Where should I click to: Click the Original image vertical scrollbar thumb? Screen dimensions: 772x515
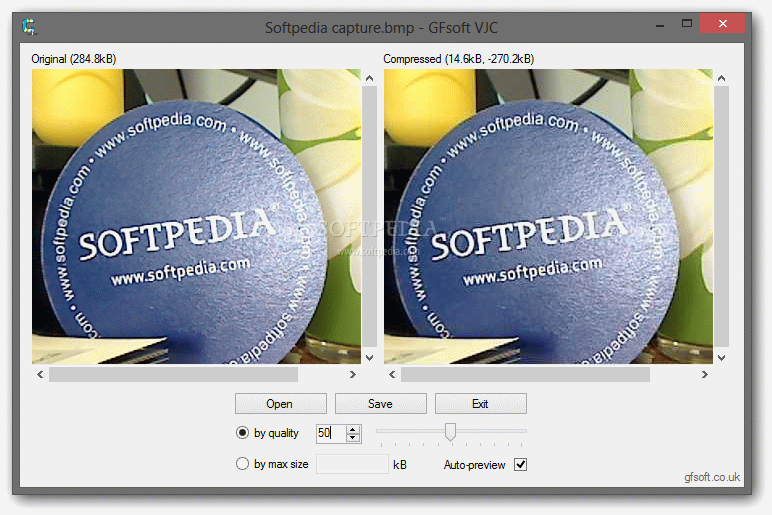tap(369, 217)
